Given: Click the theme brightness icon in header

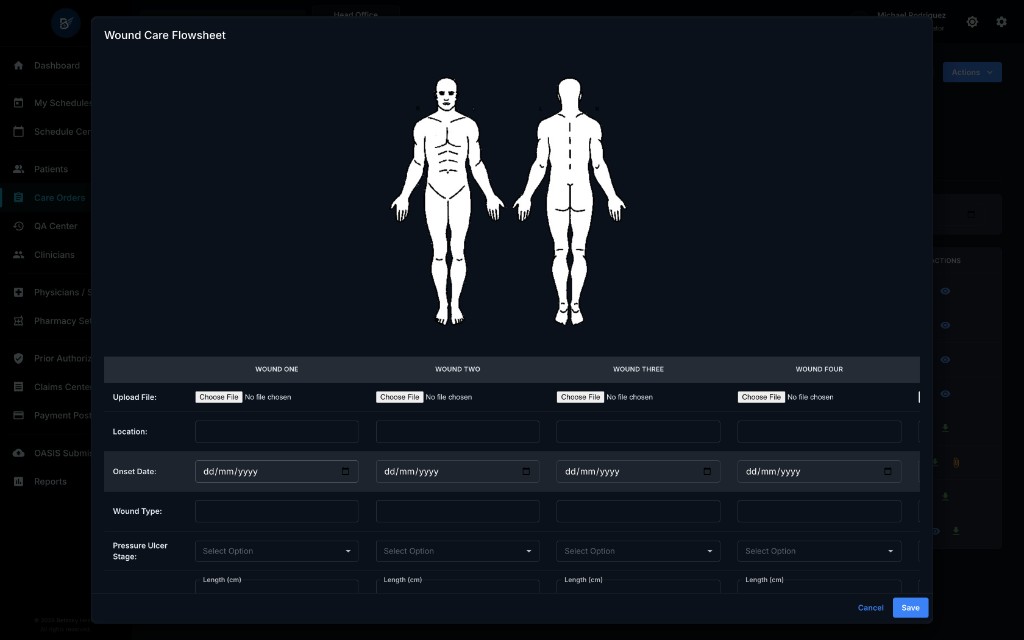Looking at the screenshot, I should [x=972, y=22].
